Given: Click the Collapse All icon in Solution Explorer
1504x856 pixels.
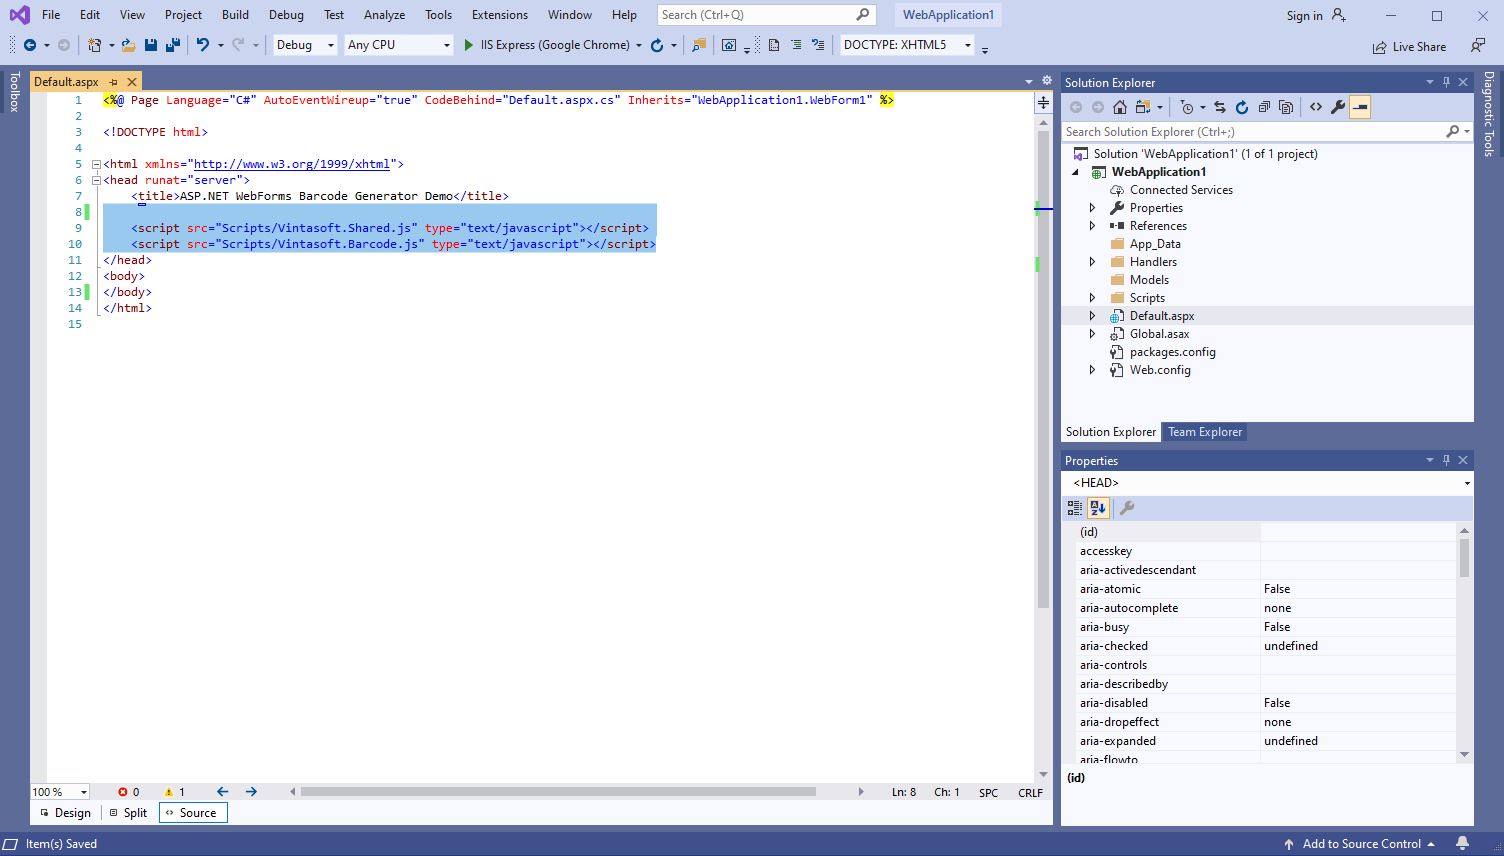Looking at the screenshot, I should [x=1264, y=107].
